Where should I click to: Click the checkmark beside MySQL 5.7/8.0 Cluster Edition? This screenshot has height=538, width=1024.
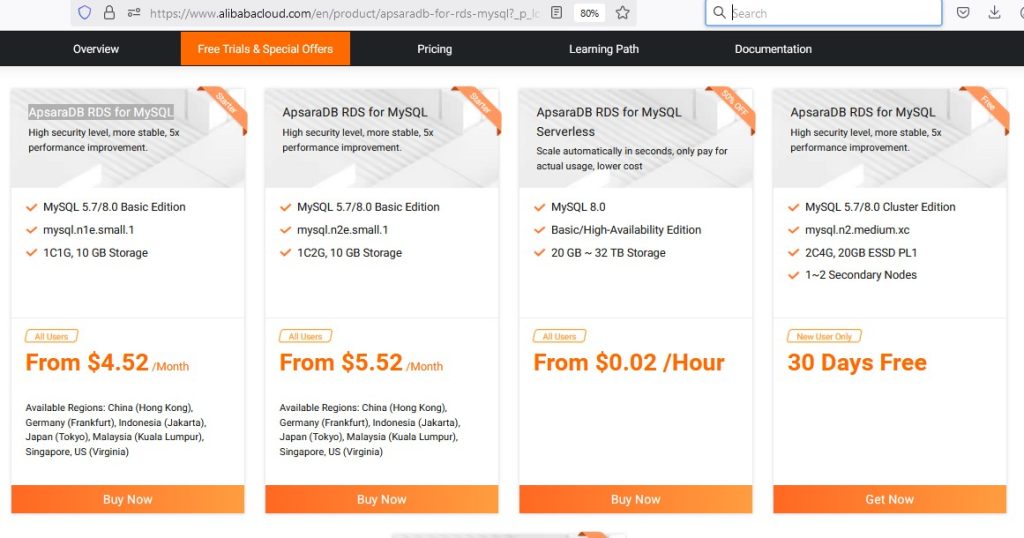793,207
